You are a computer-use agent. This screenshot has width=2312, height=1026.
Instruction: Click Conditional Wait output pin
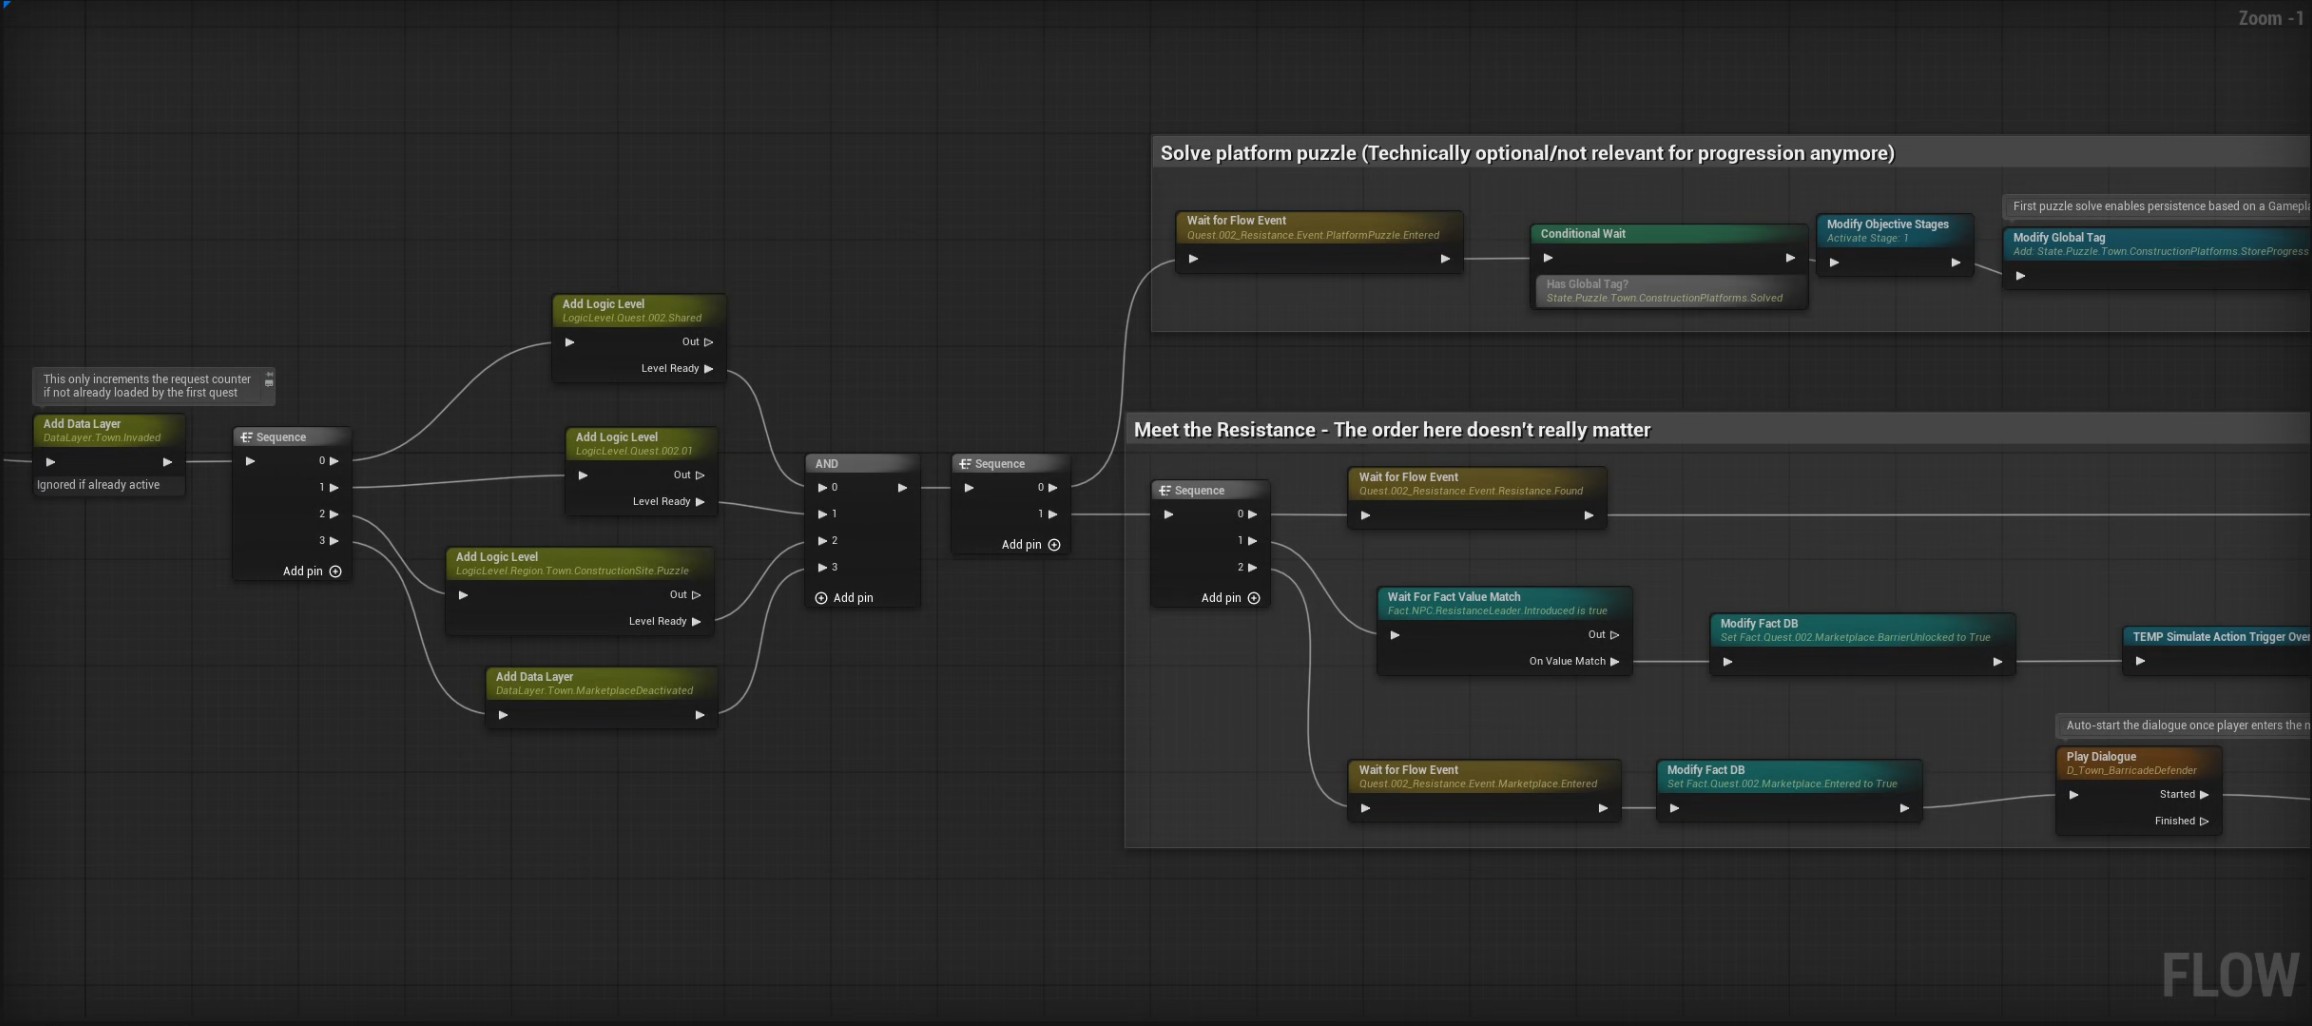tap(1790, 258)
